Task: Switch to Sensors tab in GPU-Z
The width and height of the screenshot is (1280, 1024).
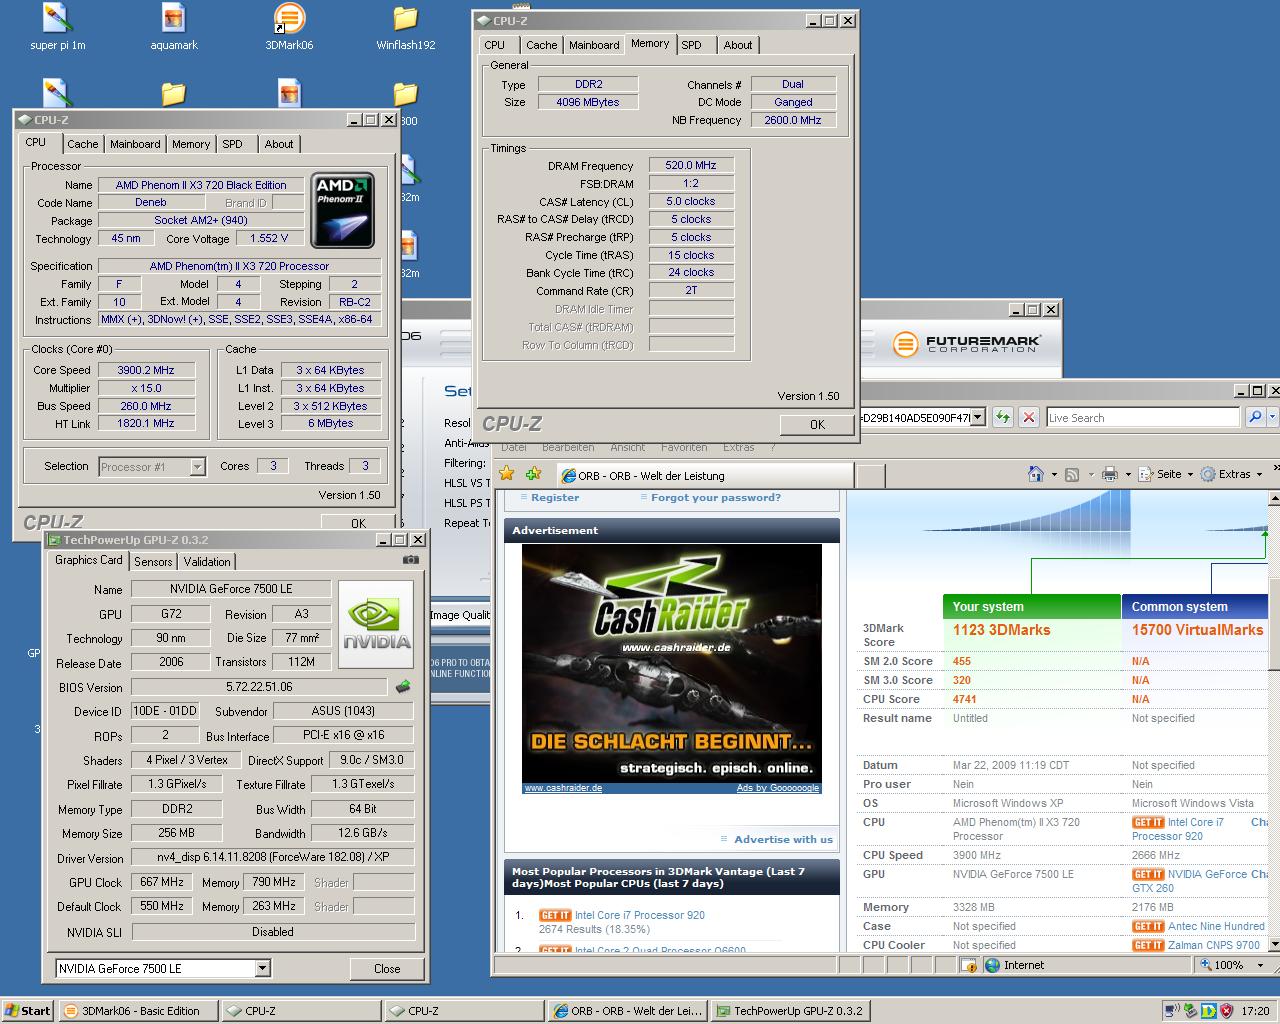Action: (x=153, y=562)
